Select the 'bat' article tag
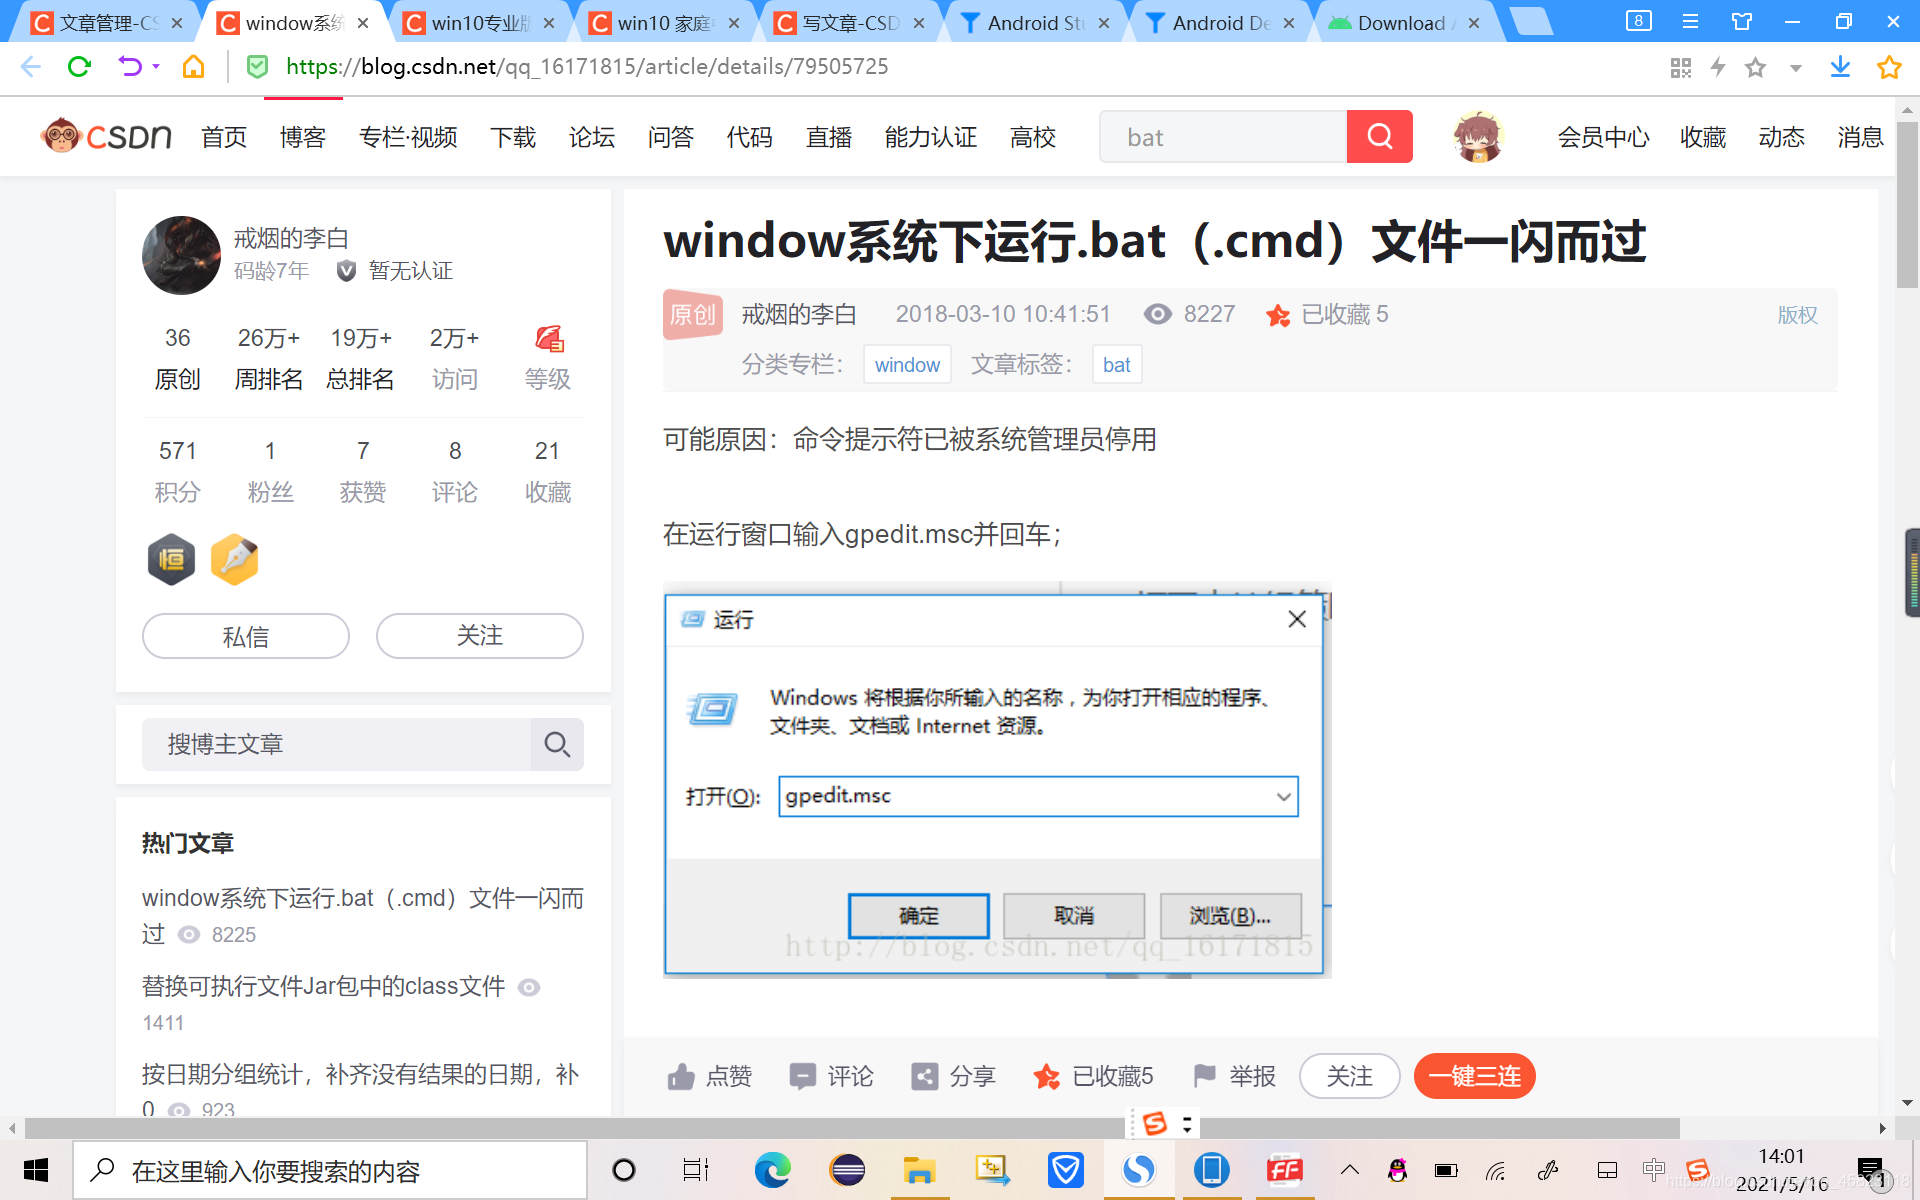This screenshot has width=1920, height=1200. click(x=1117, y=364)
